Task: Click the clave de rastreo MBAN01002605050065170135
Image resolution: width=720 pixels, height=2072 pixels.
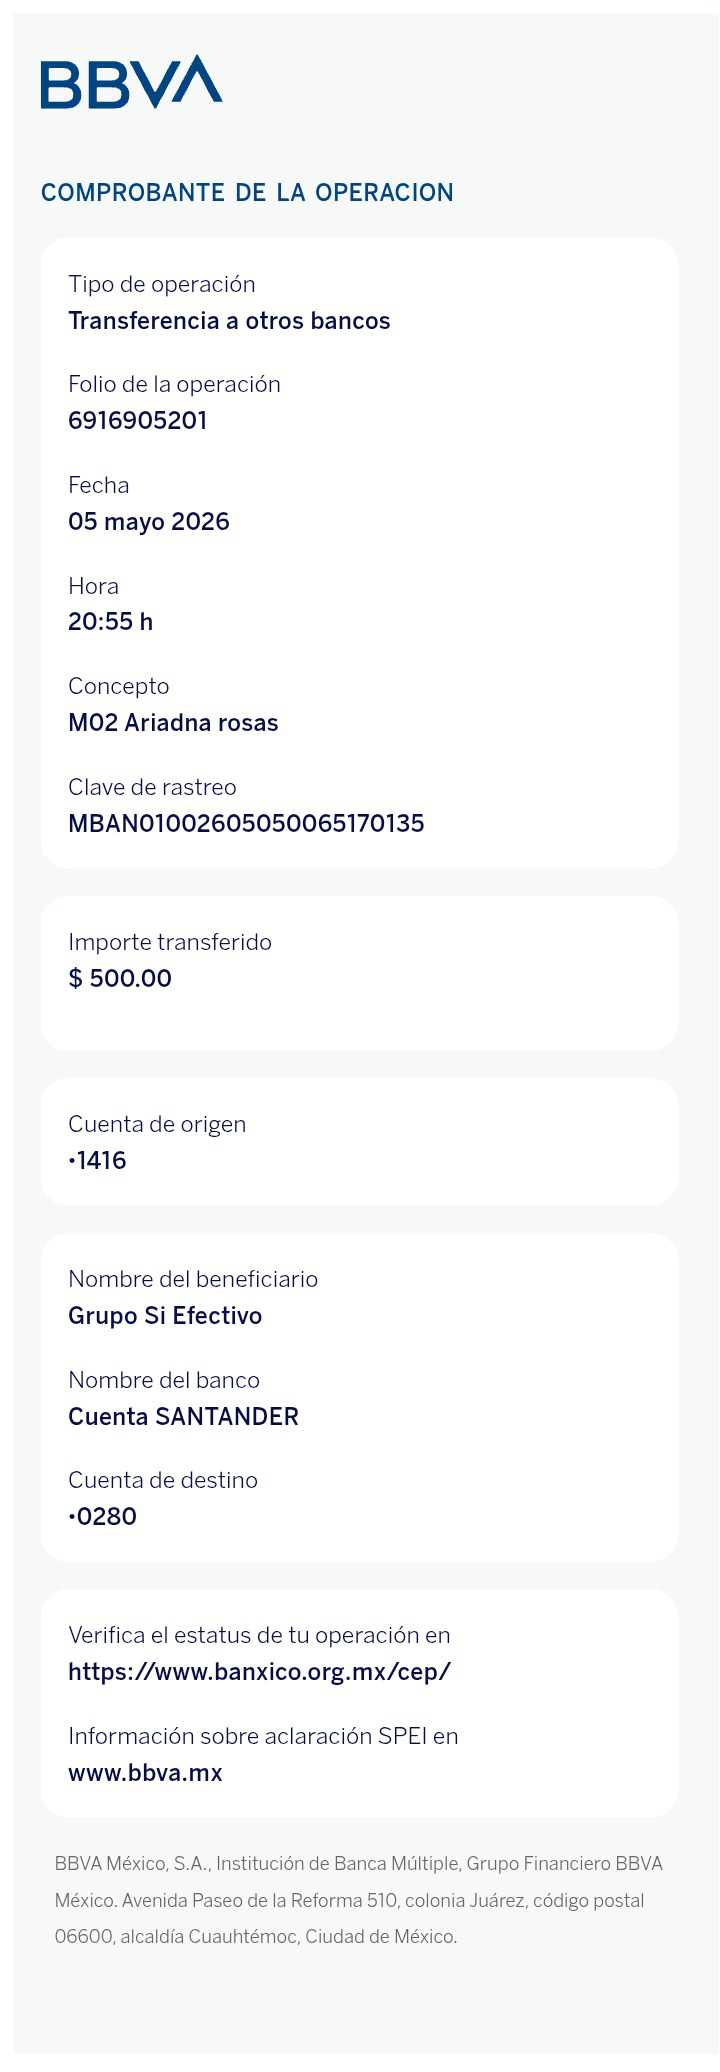Action: click(x=246, y=823)
